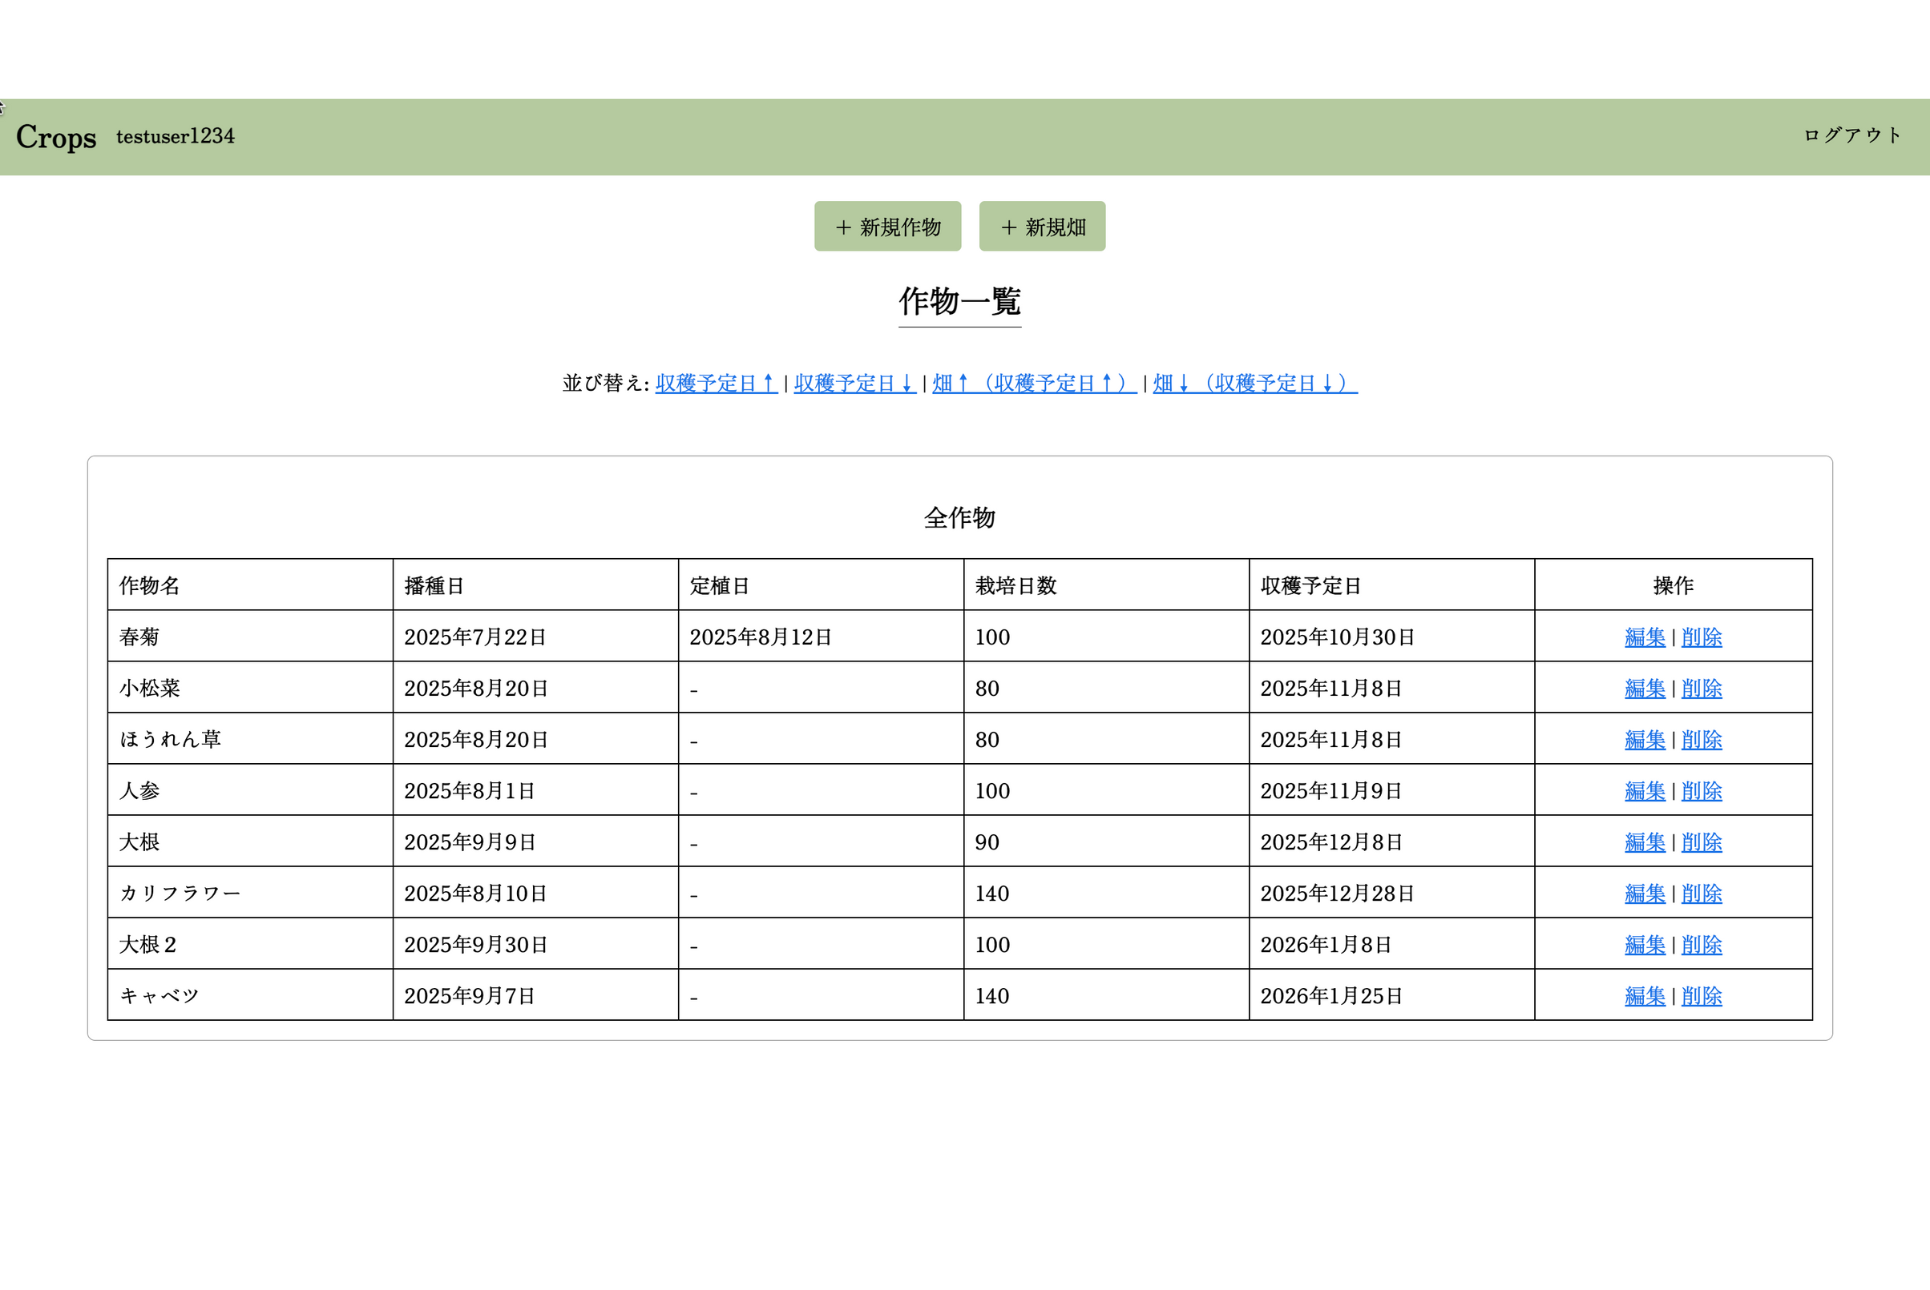Viewport: 1930px width, 1290px height.
Task: Edit the 春菊 crop row
Action: (1644, 637)
